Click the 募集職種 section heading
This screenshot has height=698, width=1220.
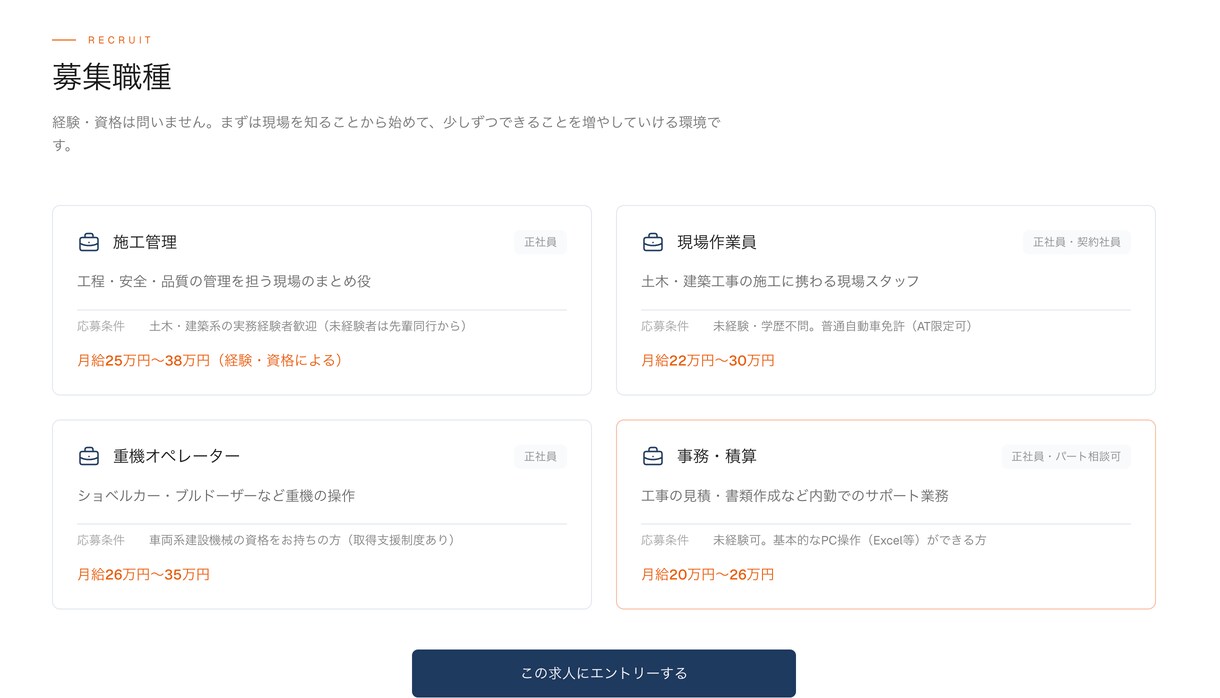pyautogui.click(x=112, y=77)
